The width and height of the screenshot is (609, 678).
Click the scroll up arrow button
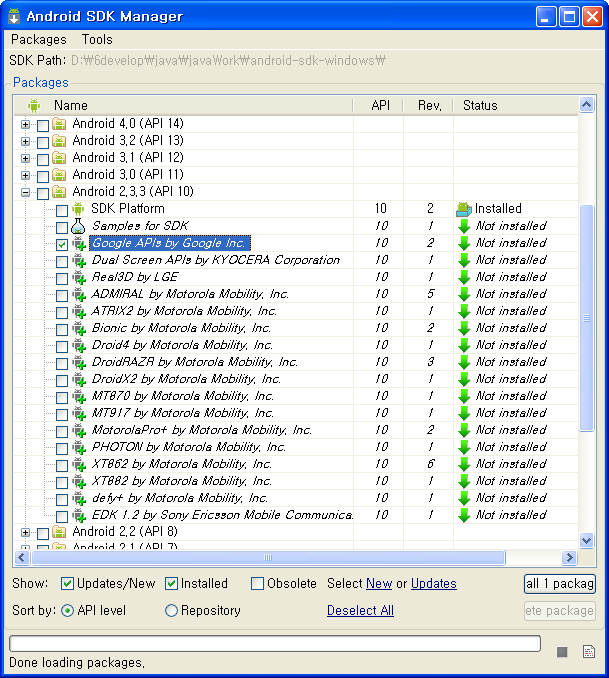coord(587,105)
